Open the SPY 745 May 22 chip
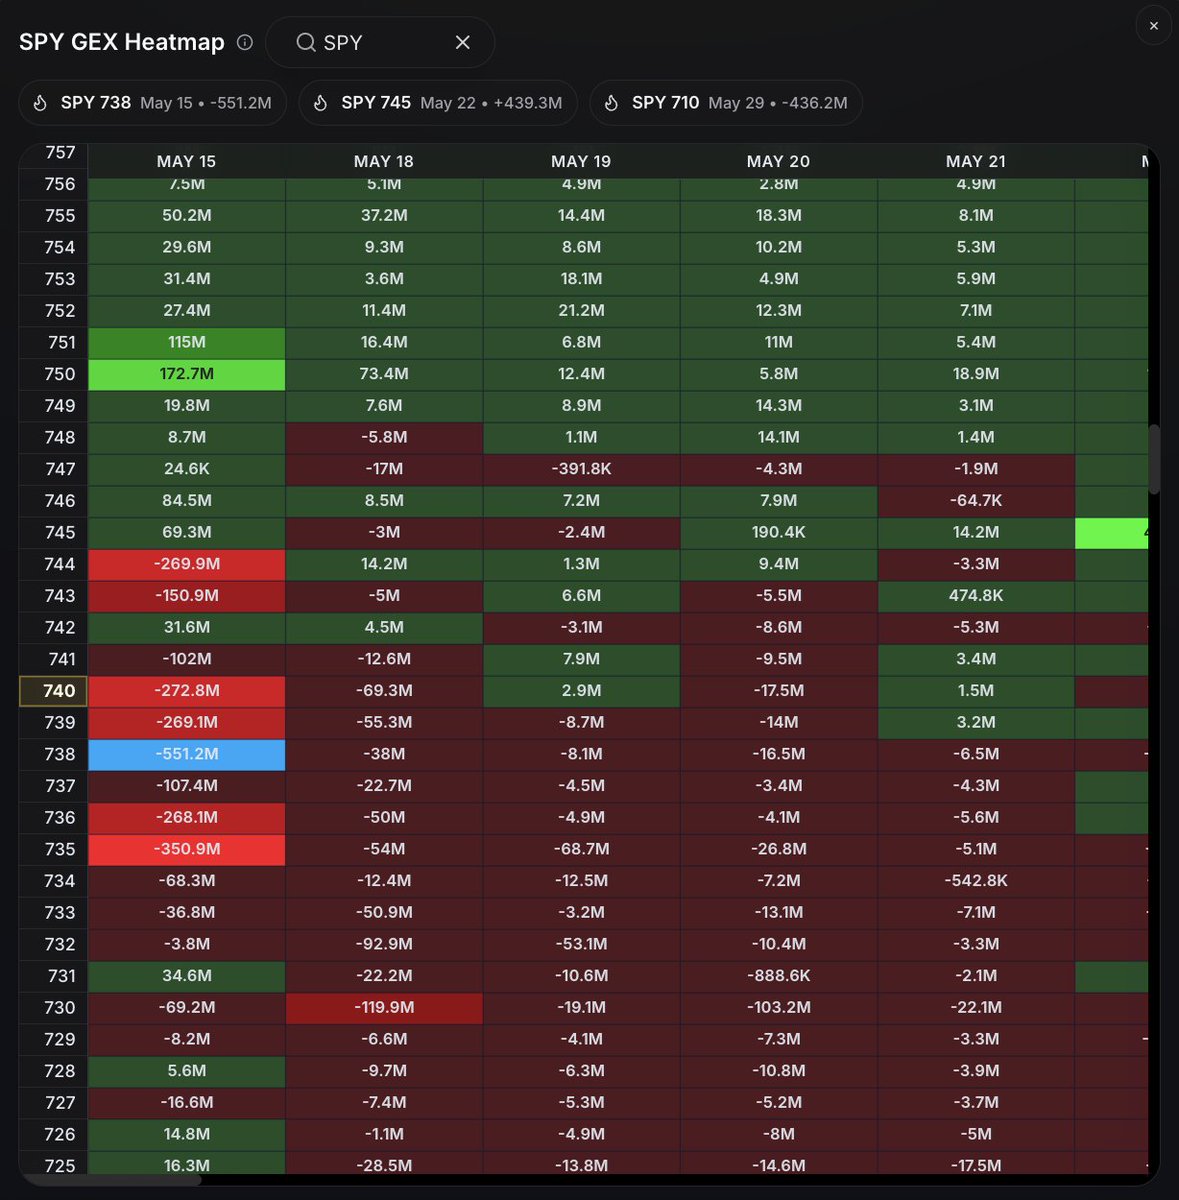The width and height of the screenshot is (1179, 1200). [438, 103]
